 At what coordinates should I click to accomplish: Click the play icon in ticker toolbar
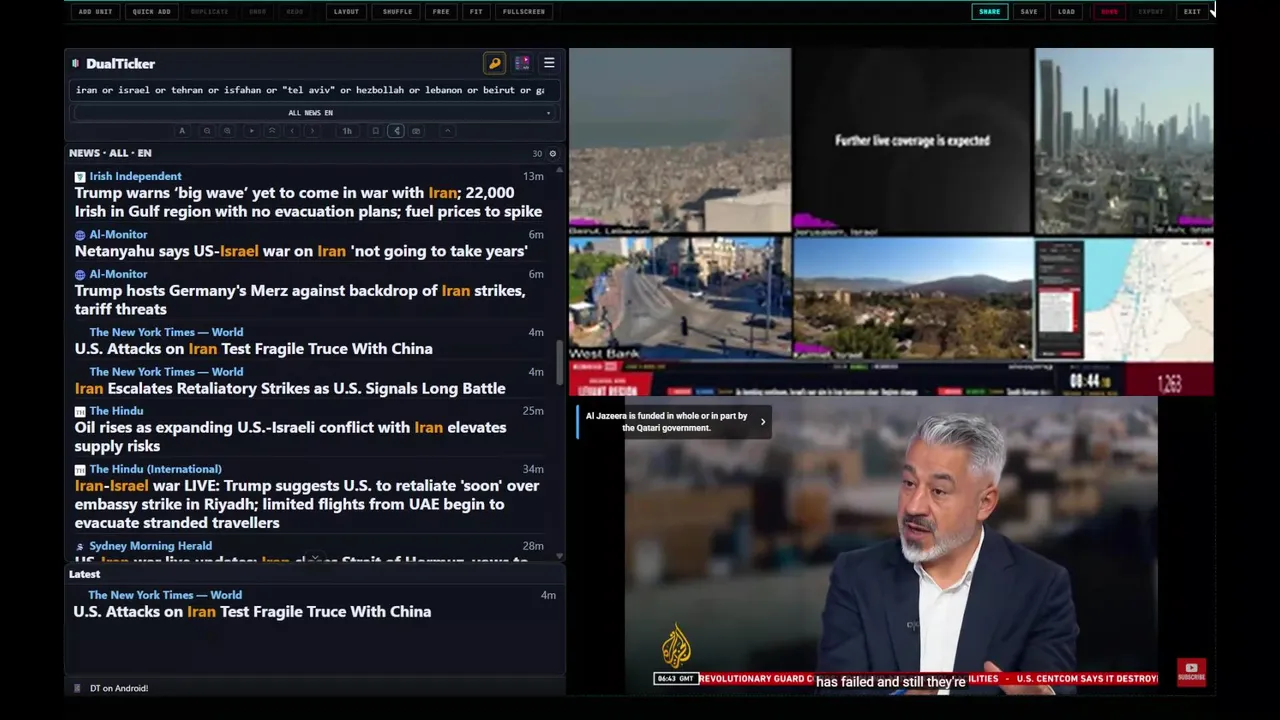pyautogui.click(x=251, y=131)
